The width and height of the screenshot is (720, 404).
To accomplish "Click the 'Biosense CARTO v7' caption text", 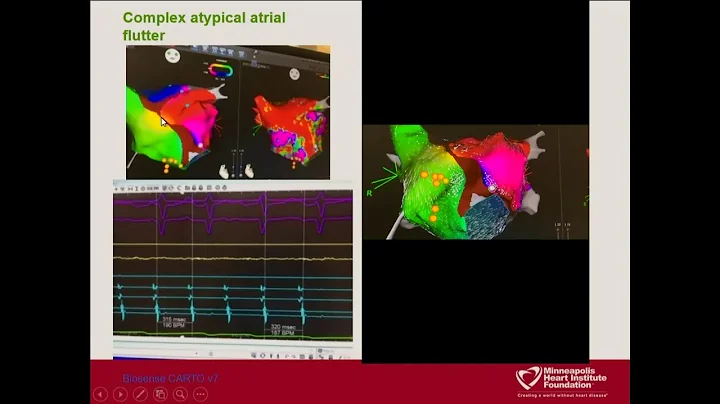I will [170, 378].
